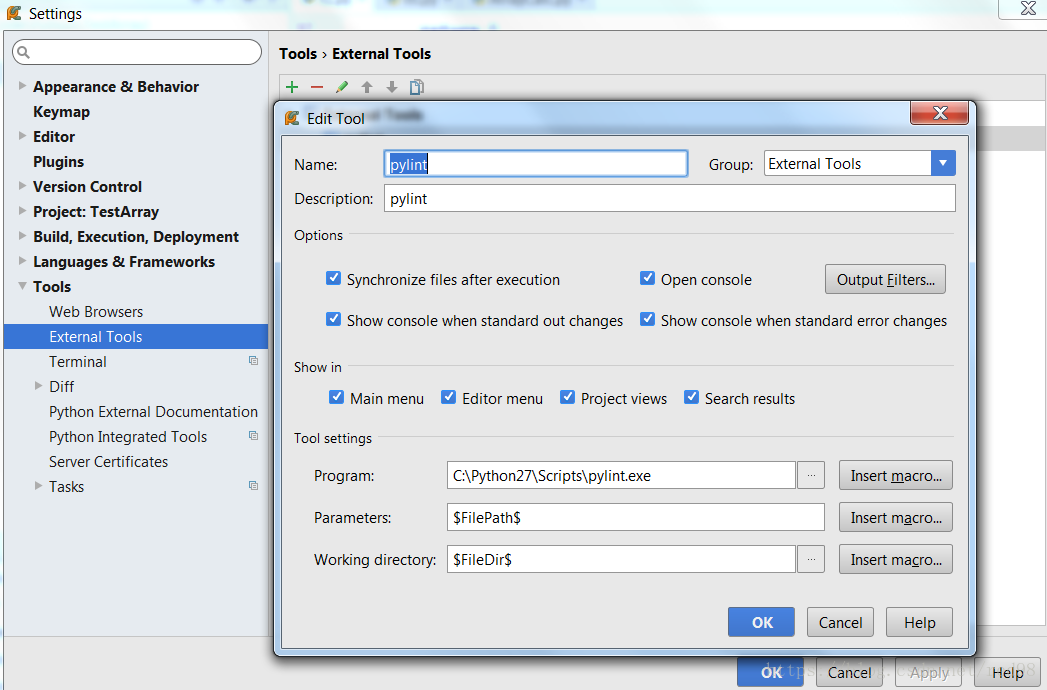This screenshot has width=1047, height=690.
Task: Uncheck Synchronize files after execution
Action: pyautogui.click(x=333, y=278)
